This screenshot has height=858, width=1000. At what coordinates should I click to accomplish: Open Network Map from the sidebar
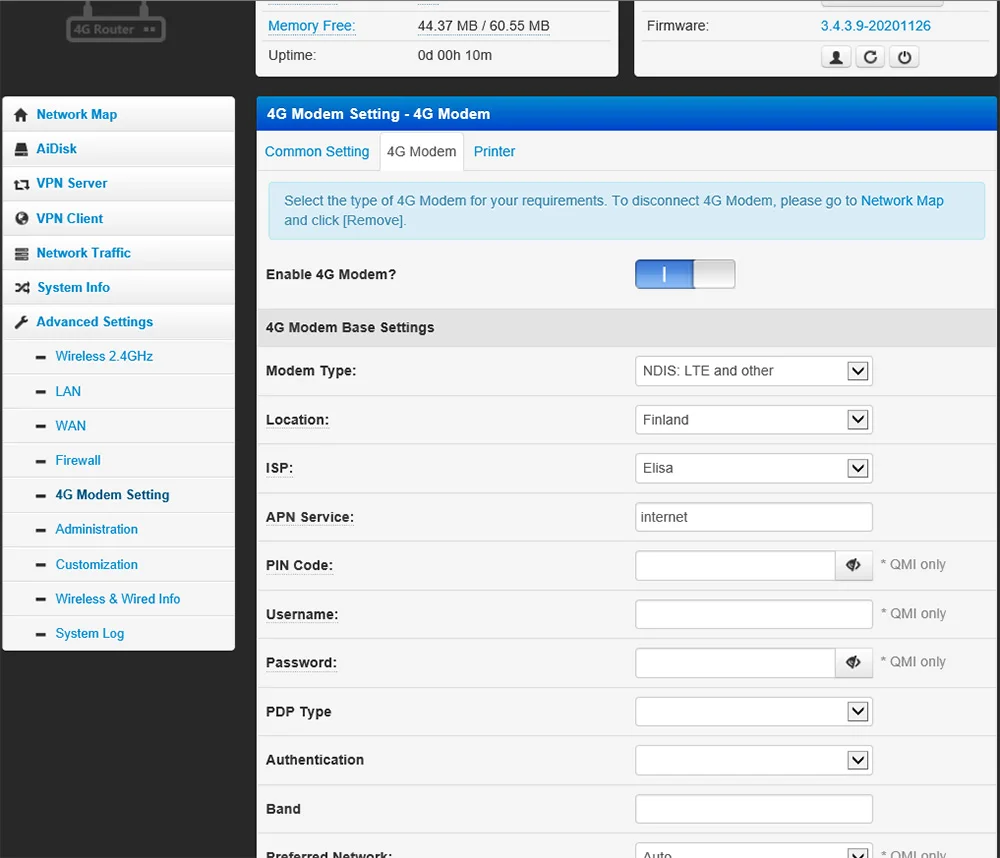[x=77, y=115]
